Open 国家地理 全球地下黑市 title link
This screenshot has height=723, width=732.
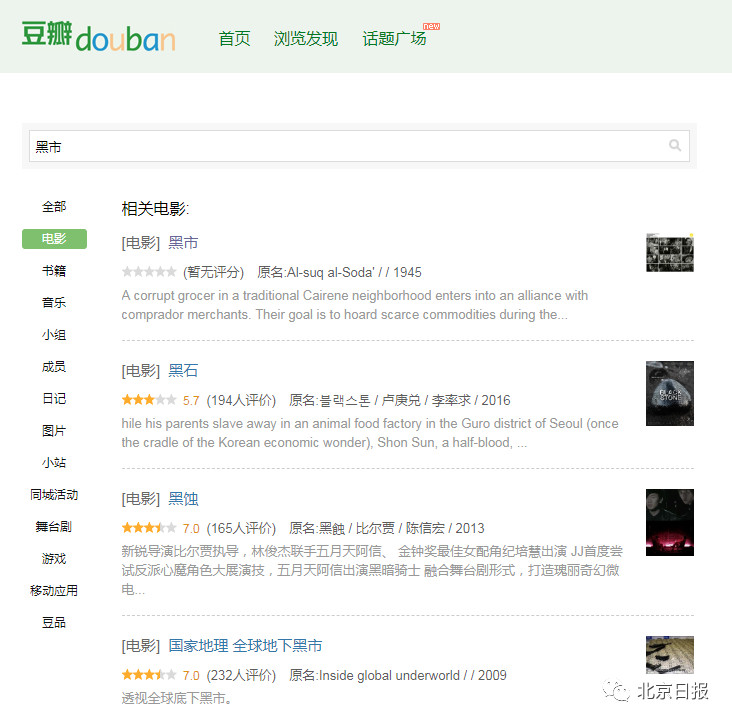[245, 646]
